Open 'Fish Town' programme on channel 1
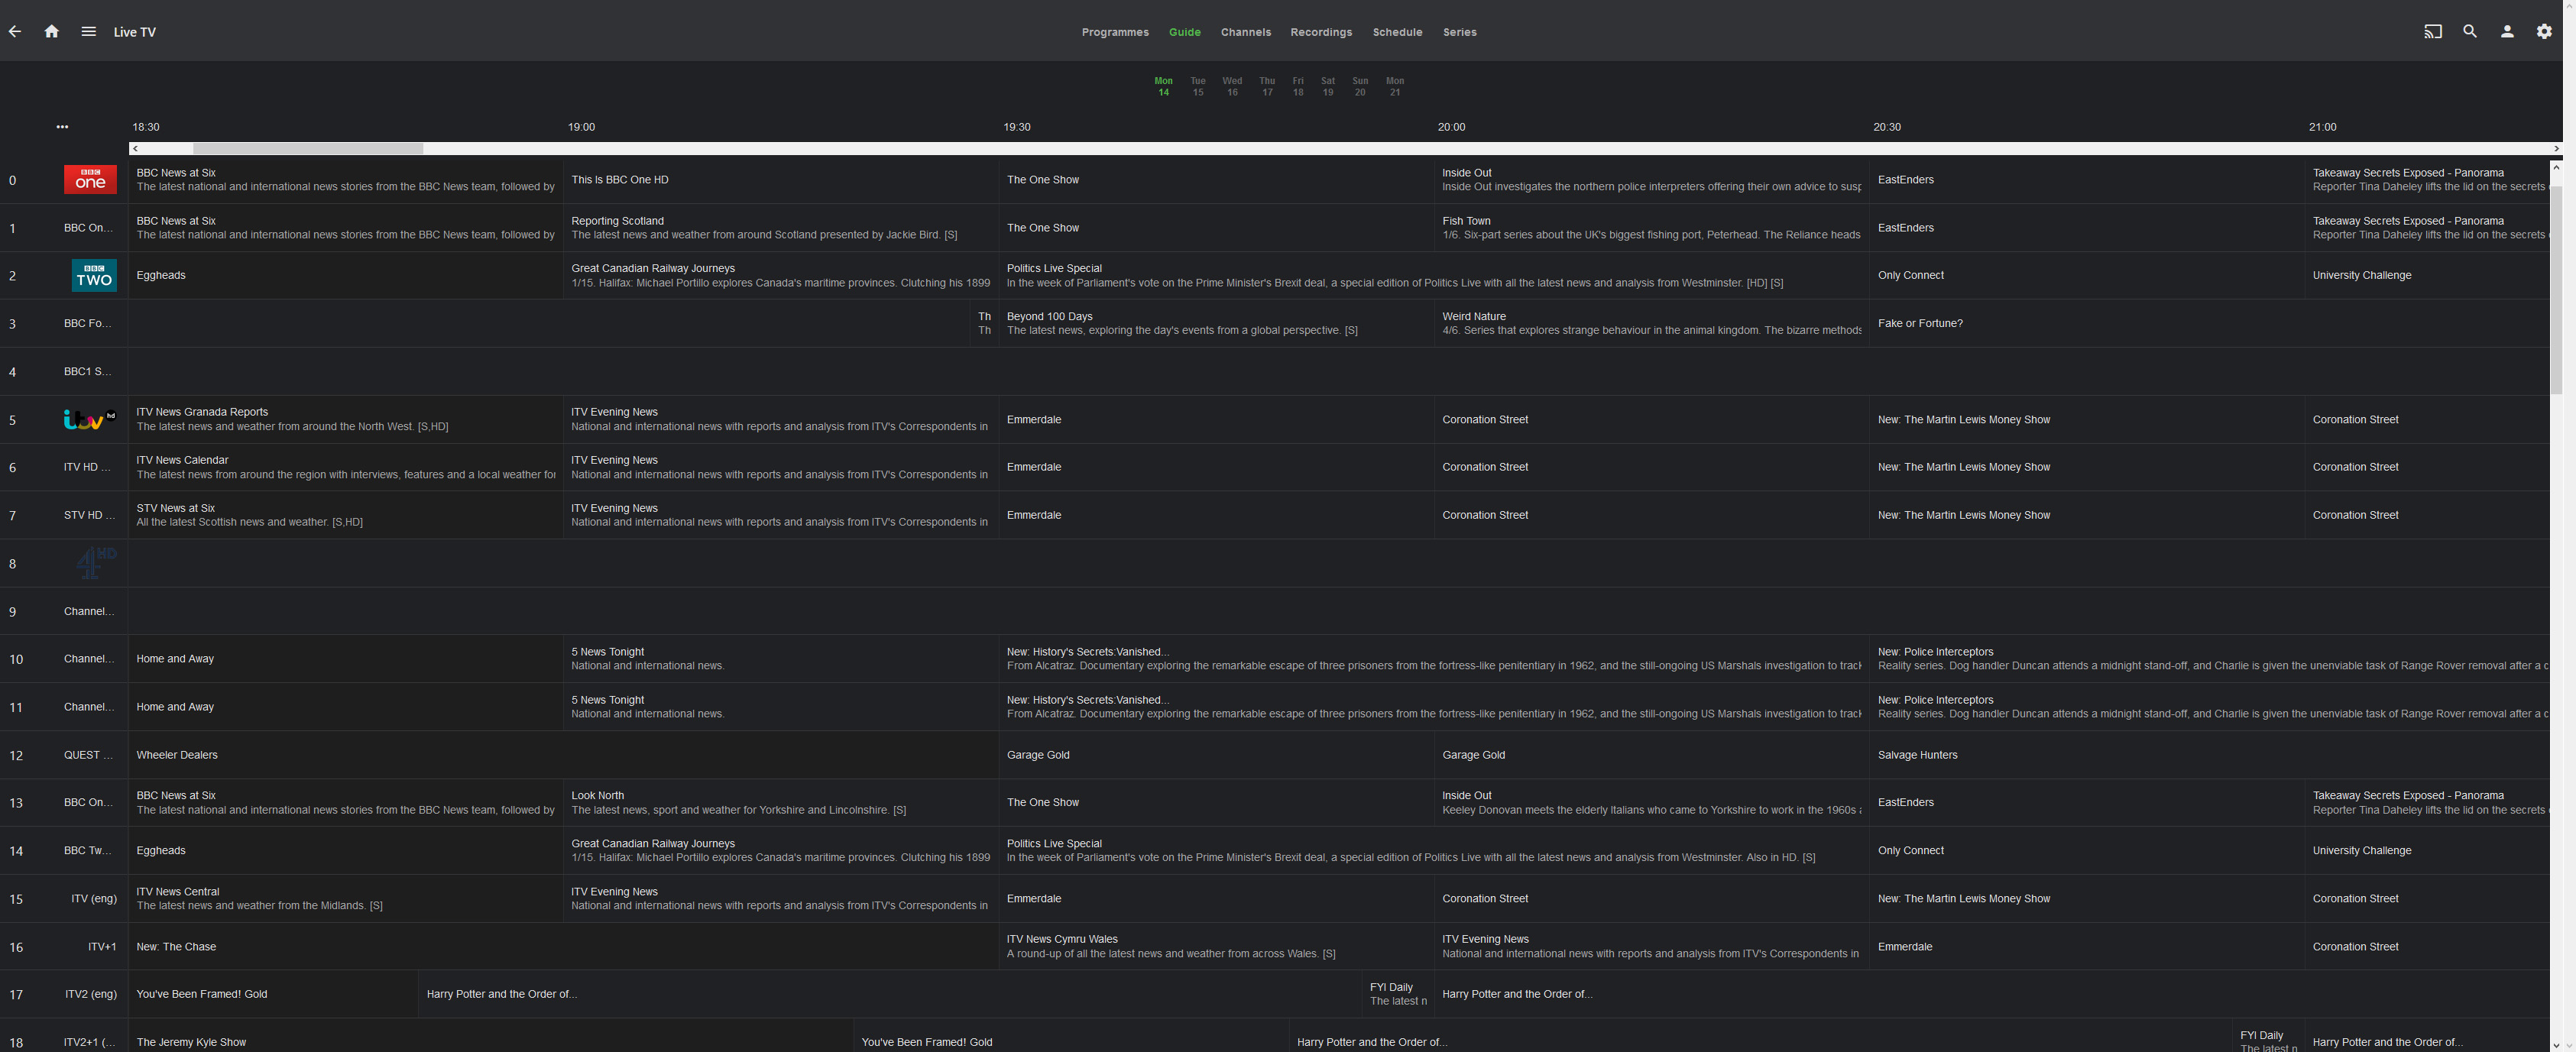This screenshot has height=1052, width=2576. [x=1652, y=228]
